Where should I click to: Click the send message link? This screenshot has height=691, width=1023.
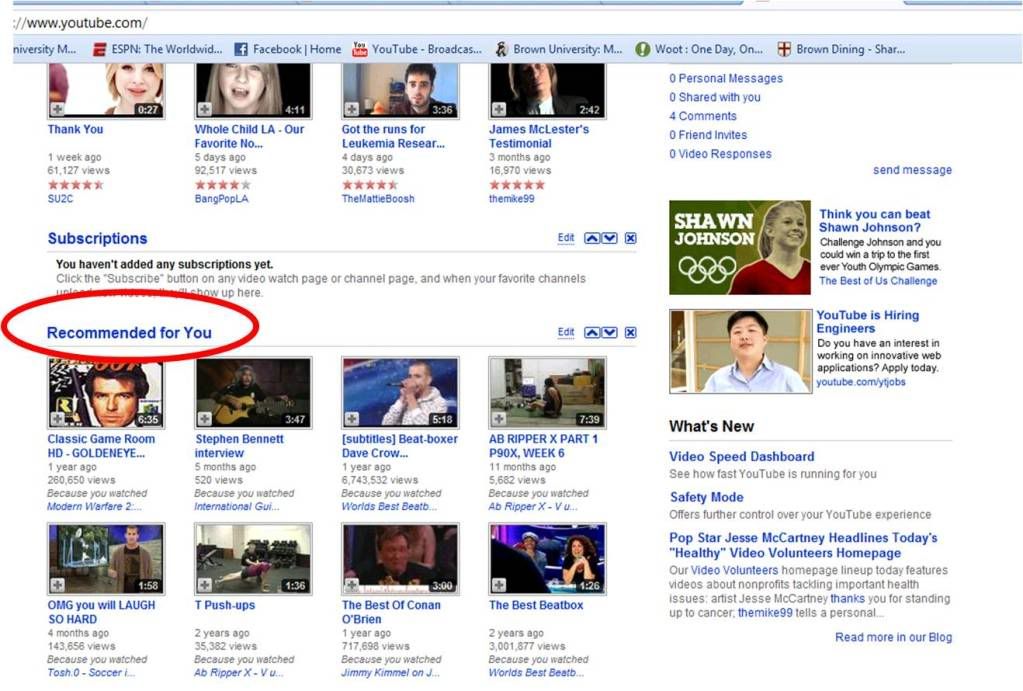(x=912, y=170)
